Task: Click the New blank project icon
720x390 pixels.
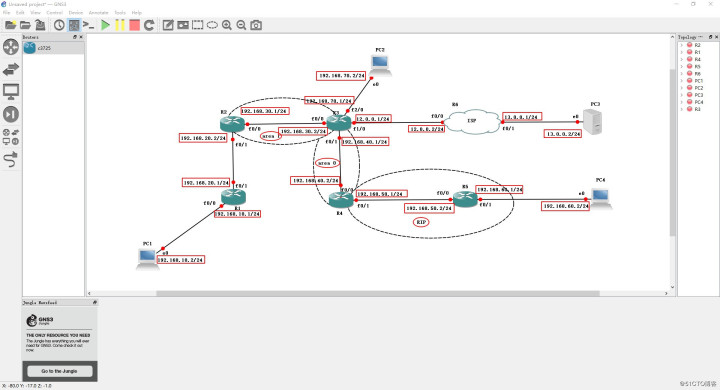Action: point(10,25)
